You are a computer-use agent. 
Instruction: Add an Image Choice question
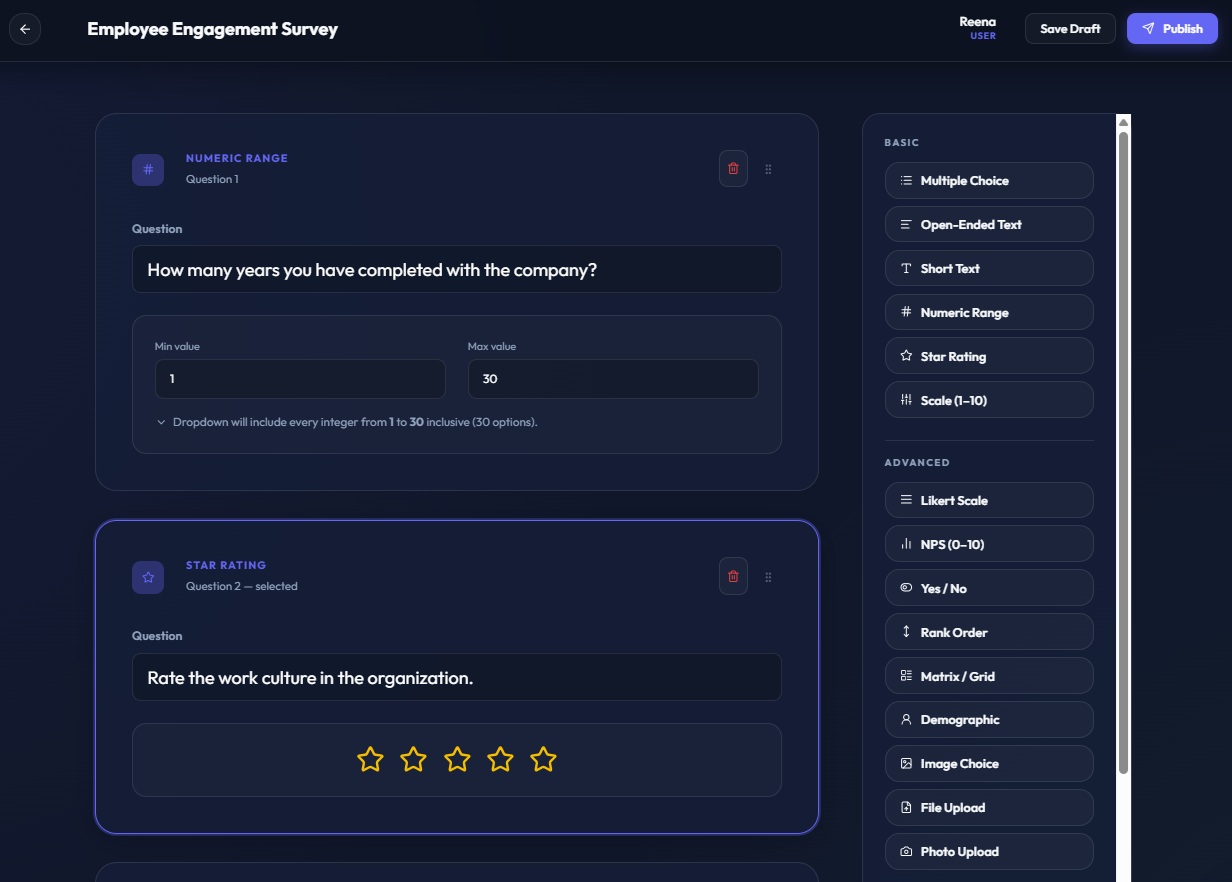tap(989, 763)
